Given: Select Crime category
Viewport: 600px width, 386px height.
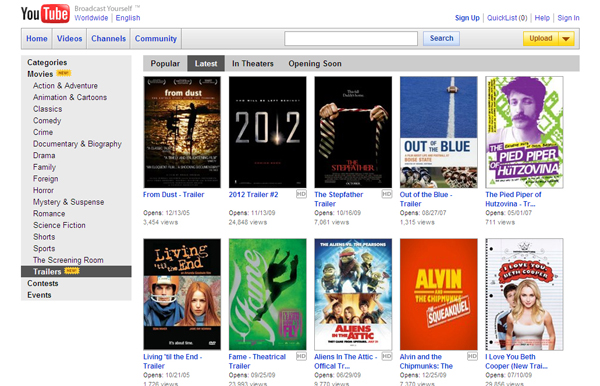Looking at the screenshot, I should pyautogui.click(x=43, y=132).
